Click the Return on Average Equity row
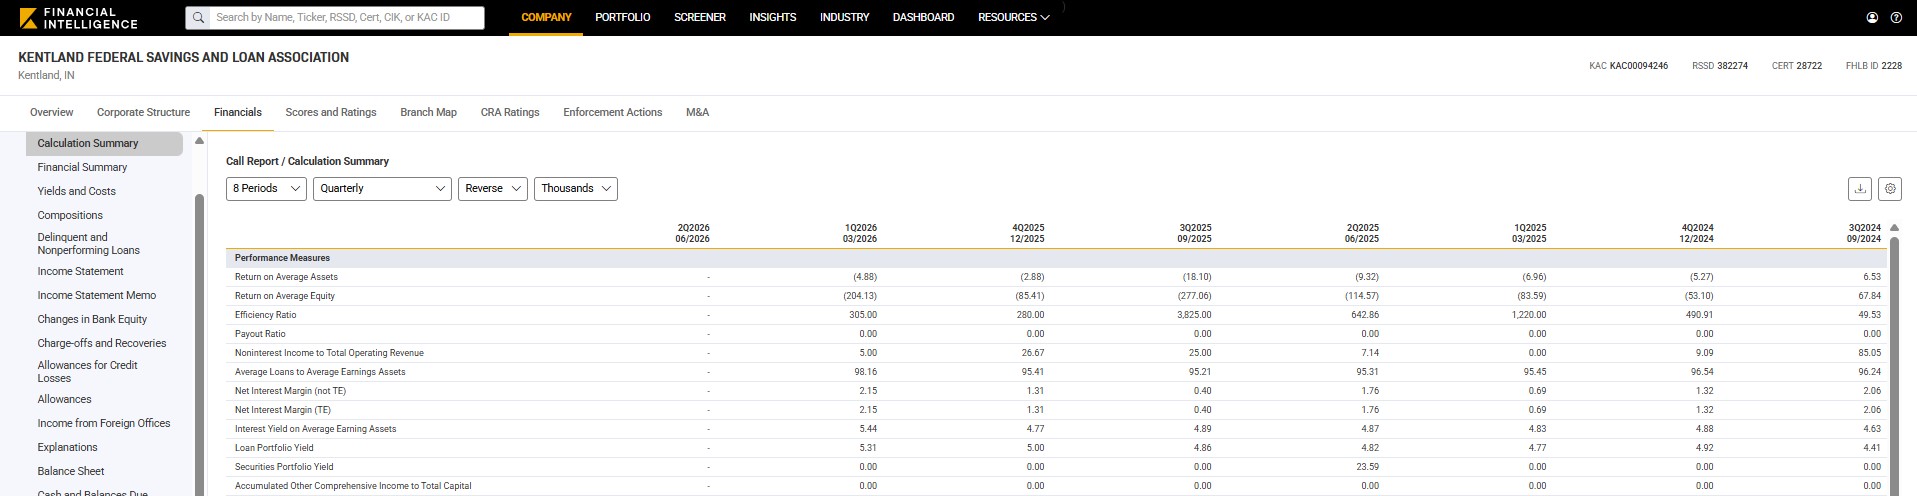 pyautogui.click(x=1056, y=296)
